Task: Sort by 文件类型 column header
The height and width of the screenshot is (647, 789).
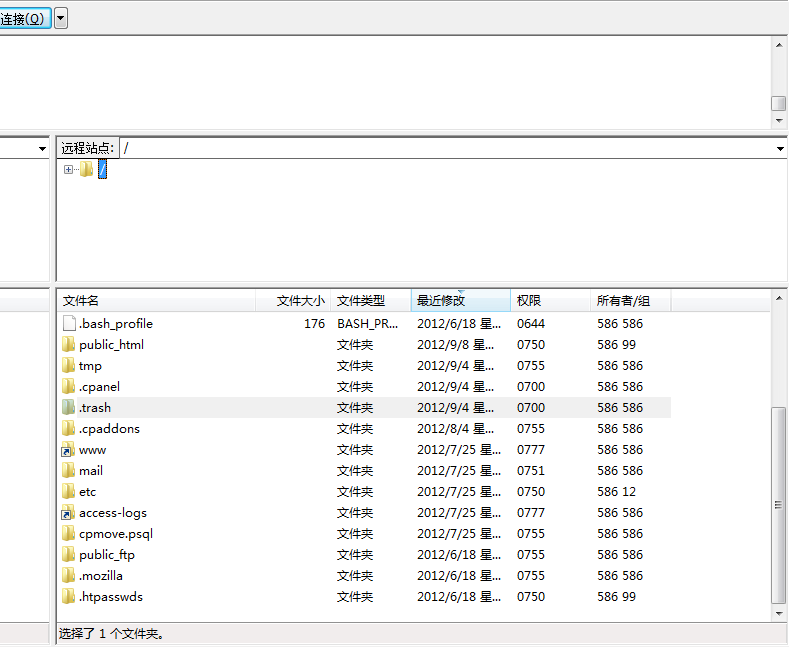Action: click(x=371, y=301)
